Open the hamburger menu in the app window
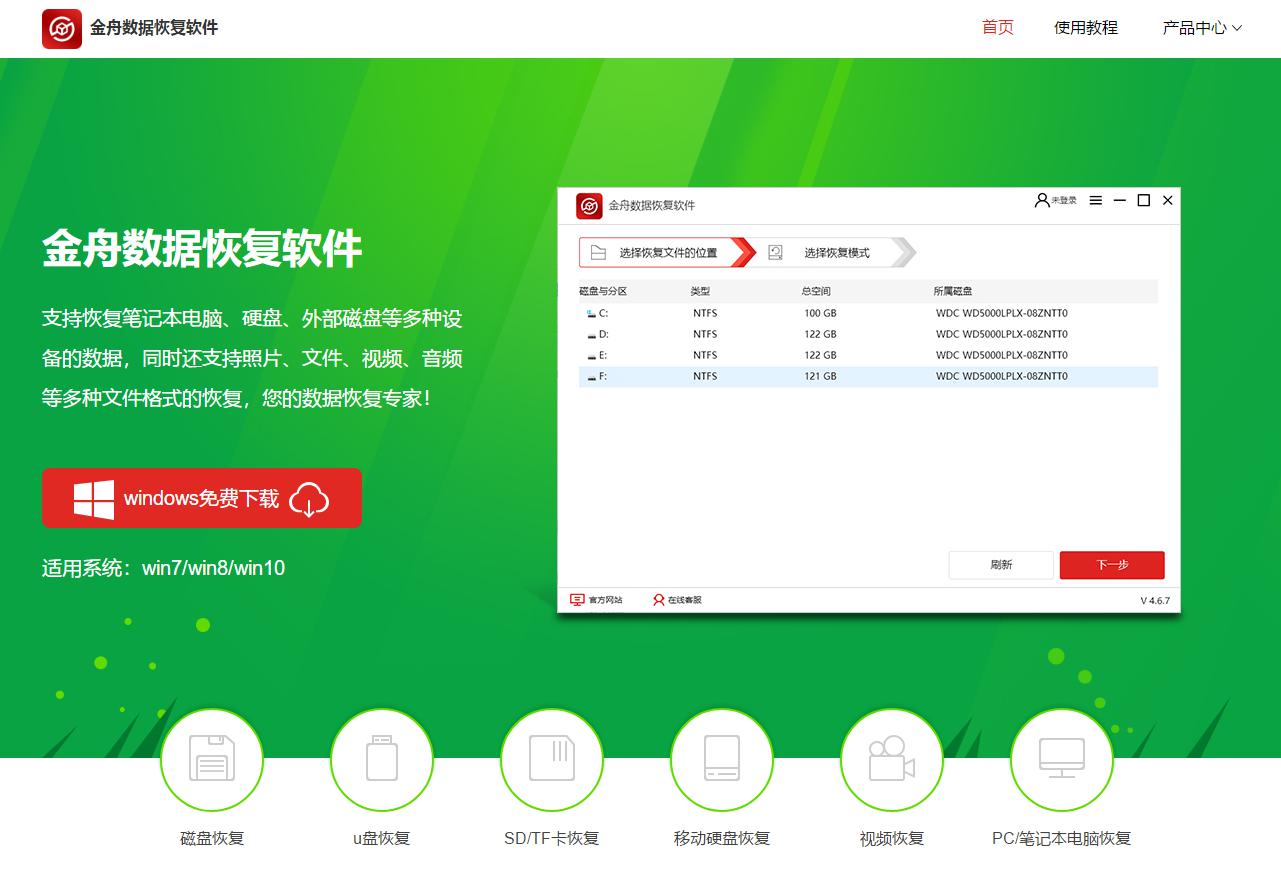 [x=1096, y=201]
